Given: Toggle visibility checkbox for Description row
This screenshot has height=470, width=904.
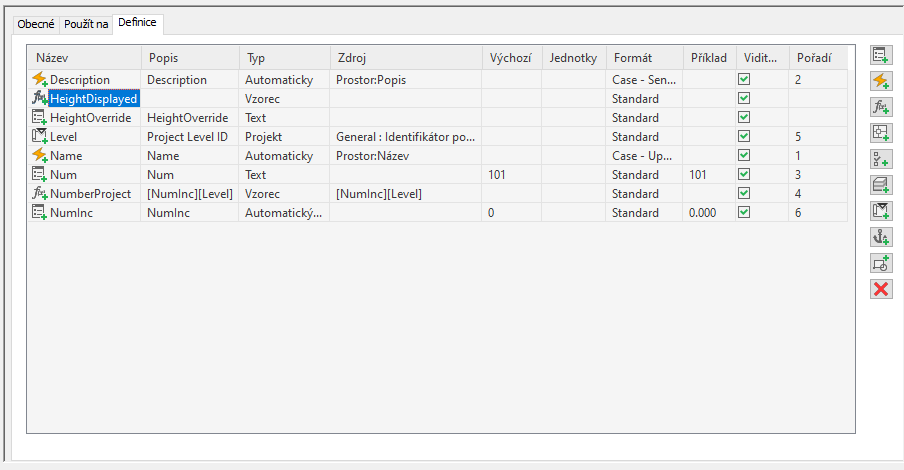Looking at the screenshot, I should [743, 80].
